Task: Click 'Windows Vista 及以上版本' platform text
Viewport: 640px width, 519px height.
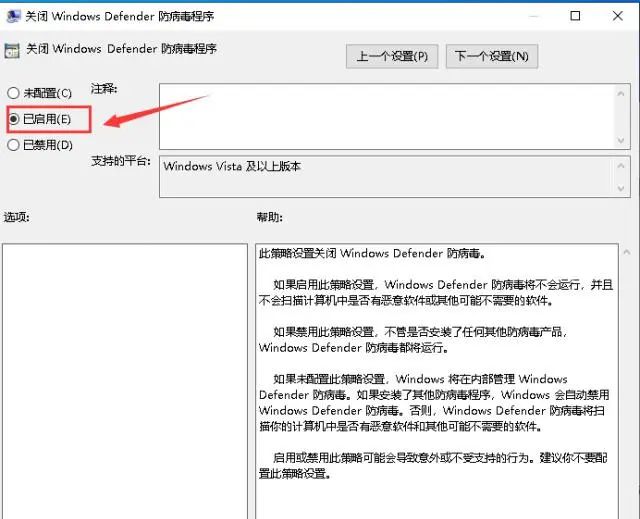Action: tap(232, 166)
